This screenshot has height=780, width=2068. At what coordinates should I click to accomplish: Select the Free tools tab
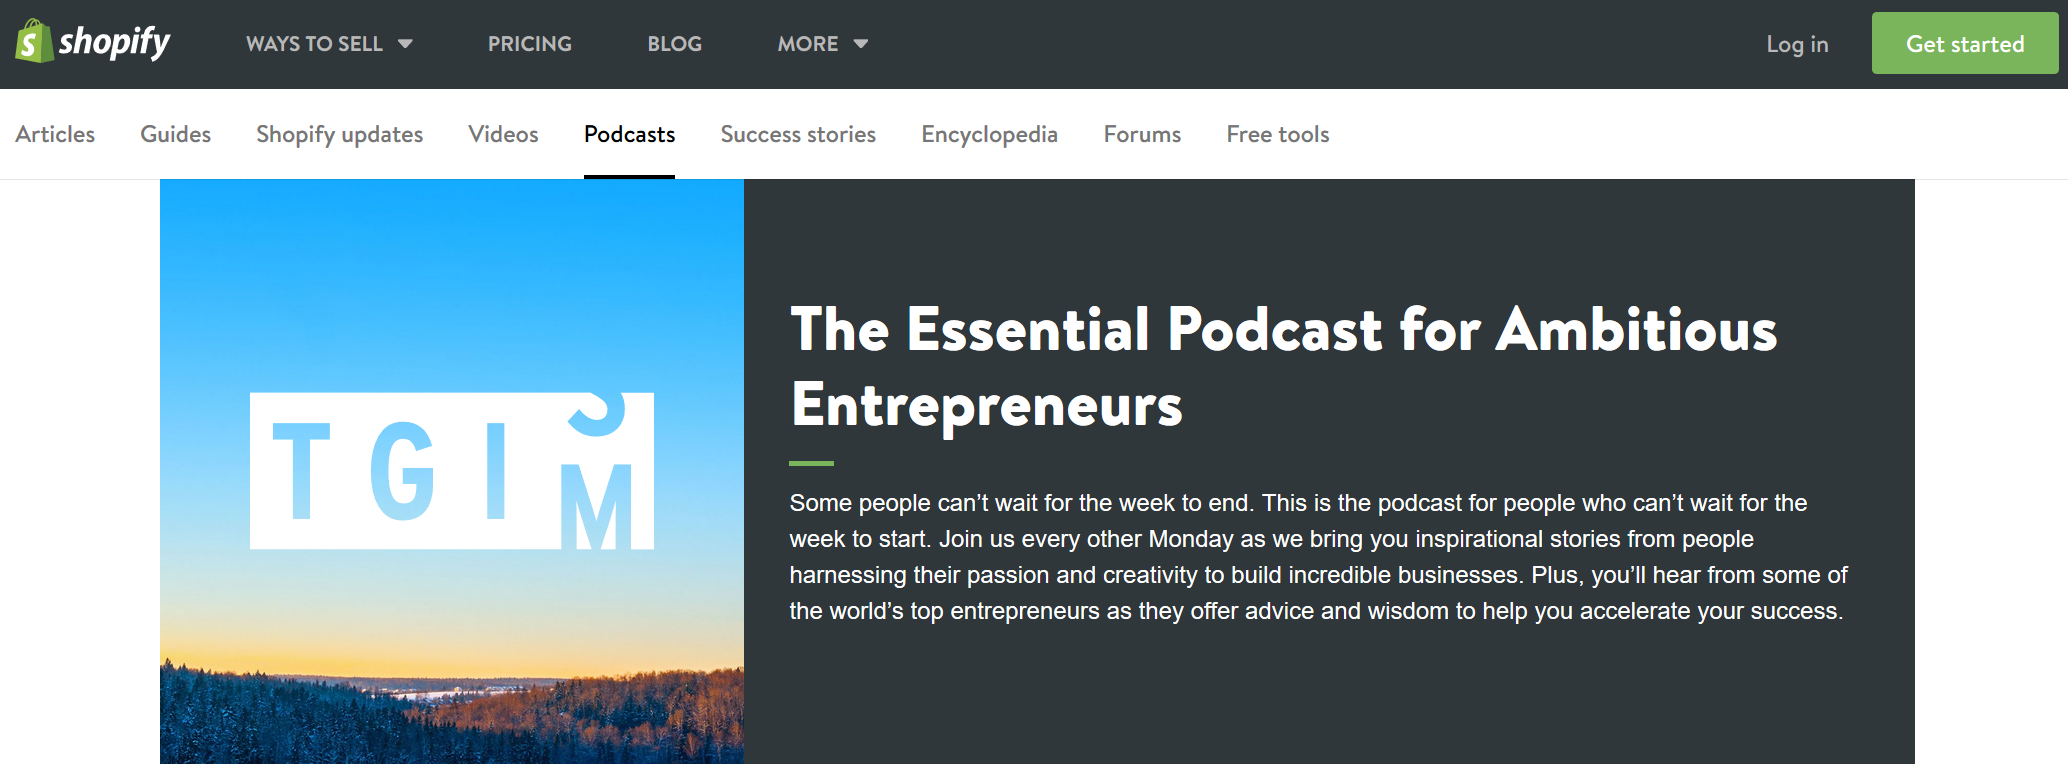click(x=1277, y=134)
